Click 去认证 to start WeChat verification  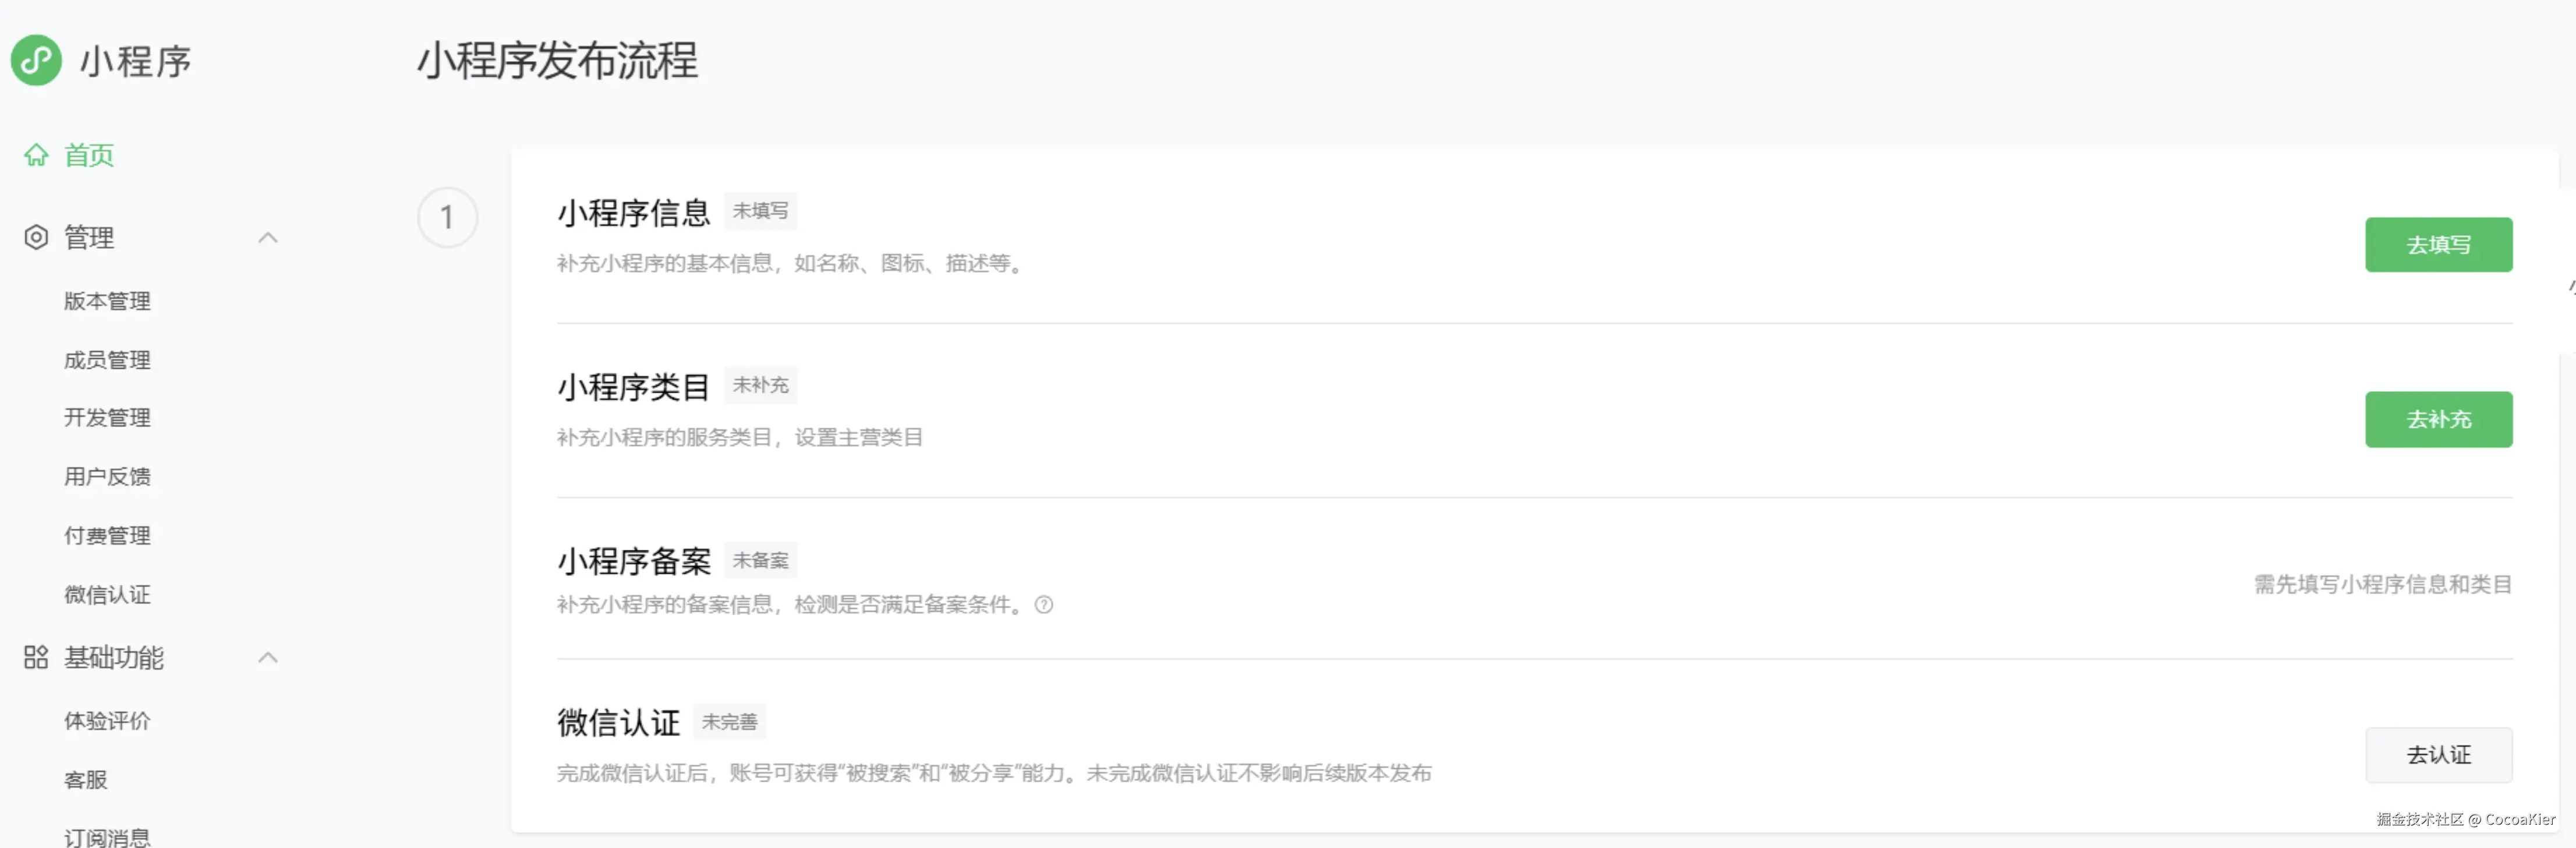coord(2438,755)
